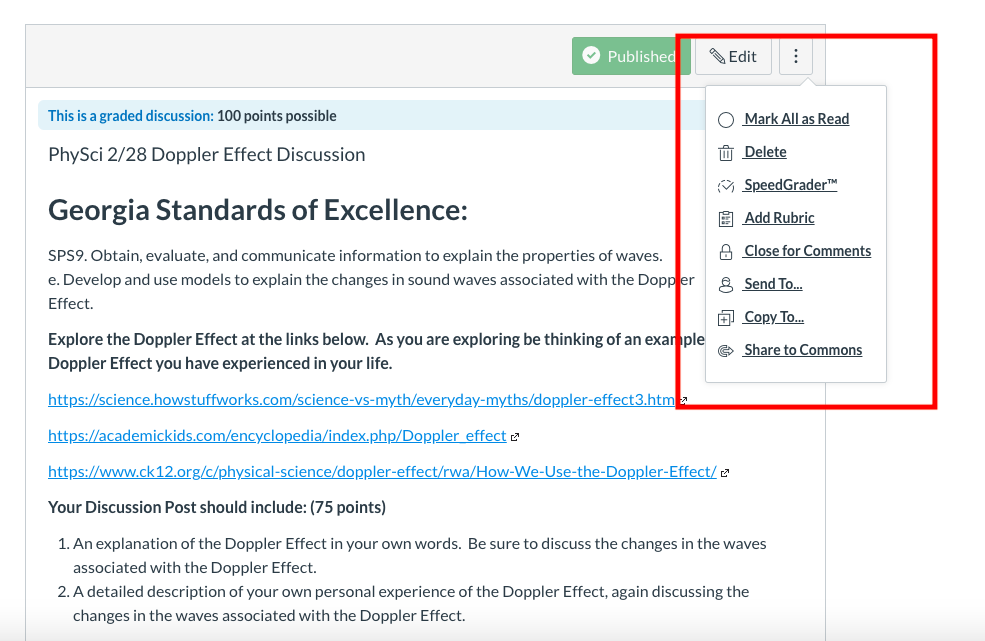The width and height of the screenshot is (985, 641).
Task: Click the Georgia Standards of Excellence heading
Action: [258, 210]
